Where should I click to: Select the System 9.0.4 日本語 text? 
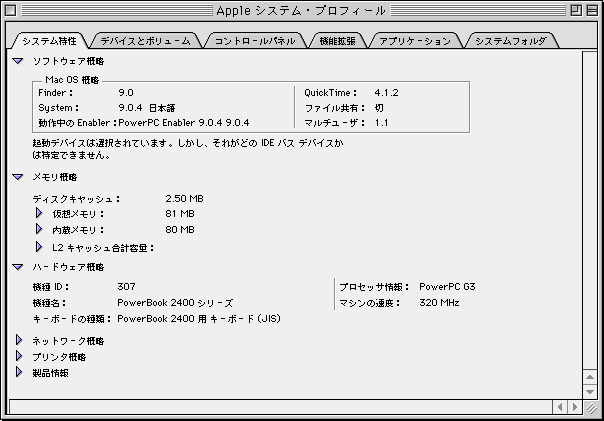147,108
